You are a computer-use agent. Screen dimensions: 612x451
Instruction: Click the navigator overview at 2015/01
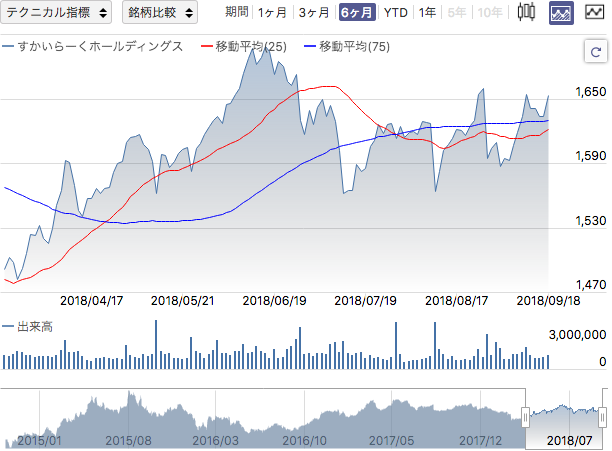[x=39, y=440]
